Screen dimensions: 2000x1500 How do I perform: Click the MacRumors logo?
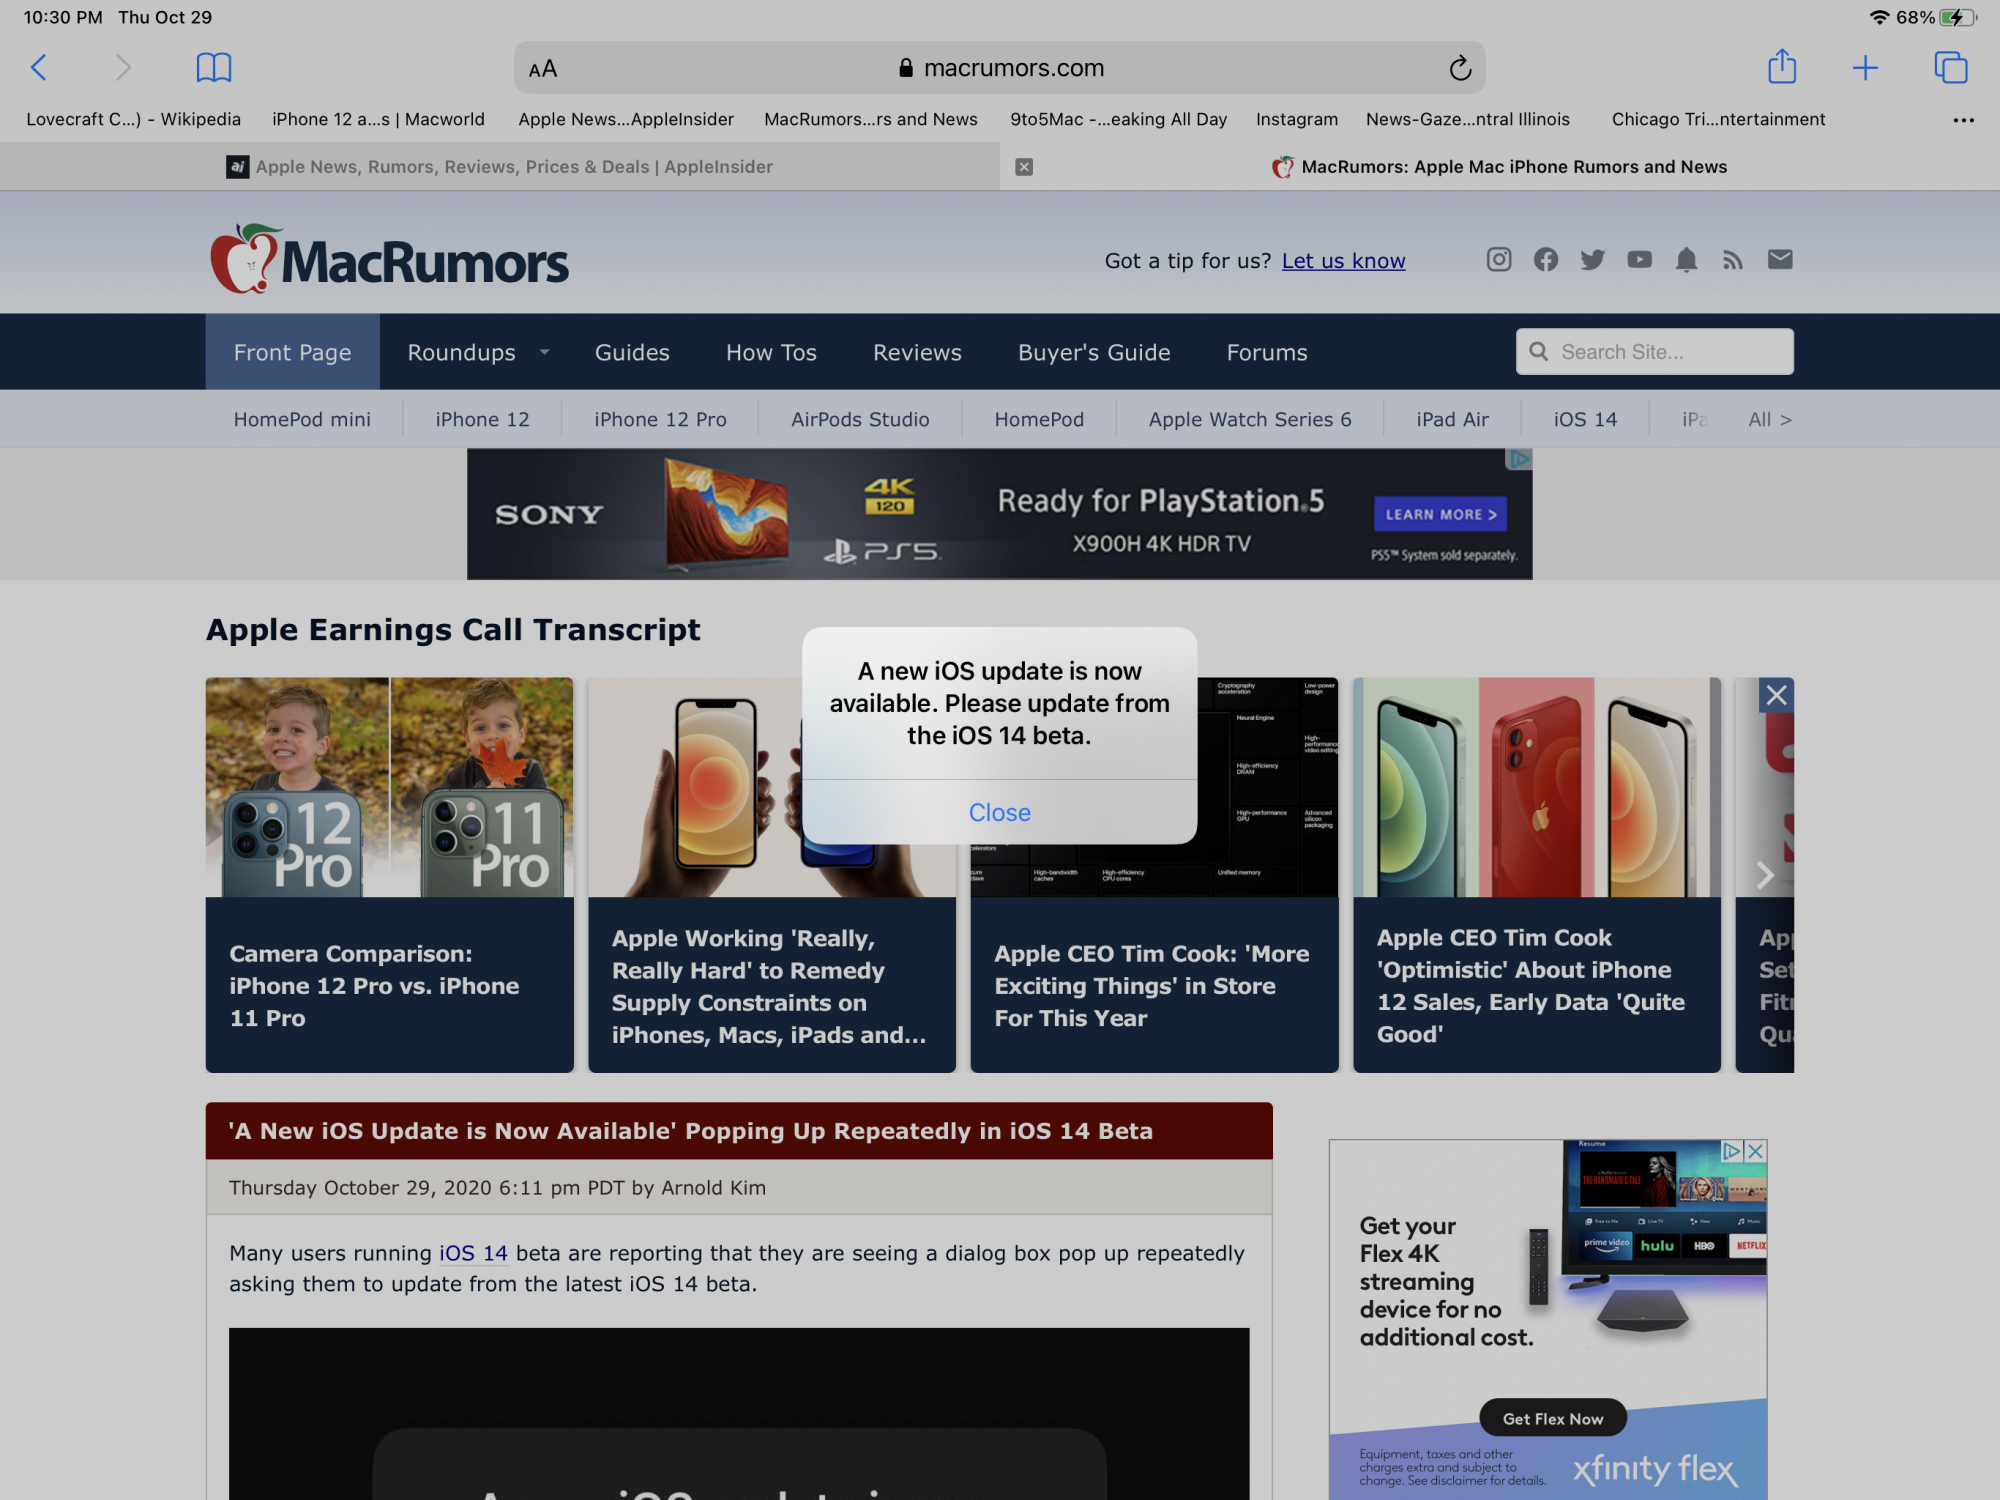[x=389, y=260]
